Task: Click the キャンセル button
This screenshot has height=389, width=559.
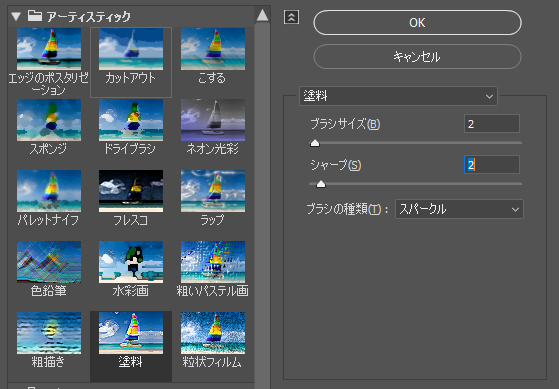Action: [x=417, y=56]
